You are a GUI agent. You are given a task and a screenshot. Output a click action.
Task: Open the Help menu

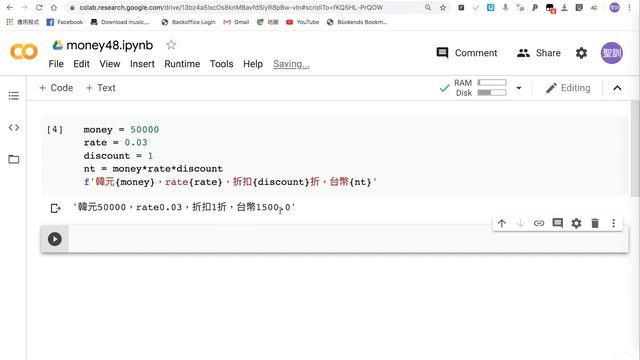253,64
